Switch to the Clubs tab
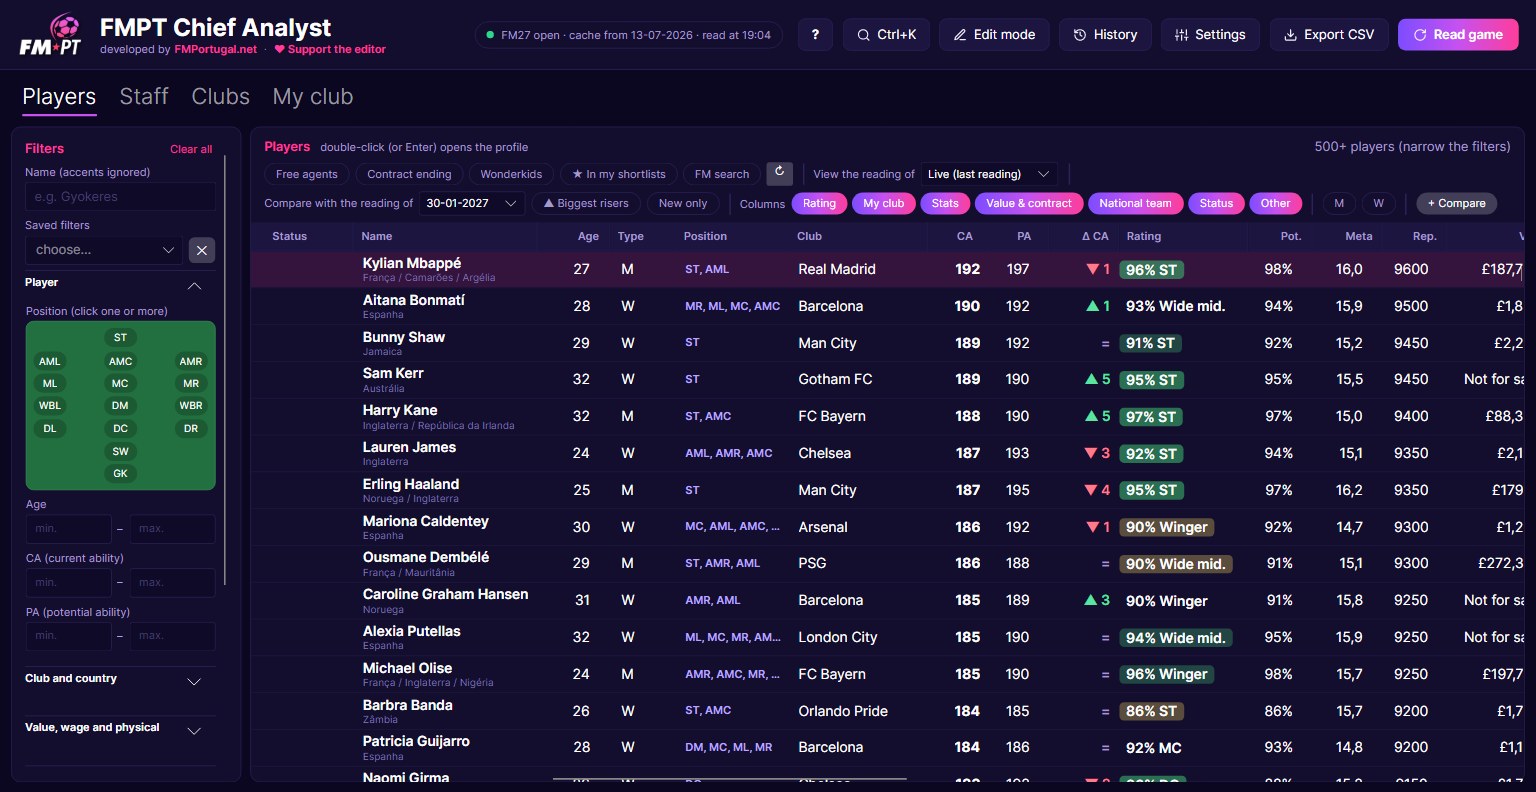 click(221, 96)
